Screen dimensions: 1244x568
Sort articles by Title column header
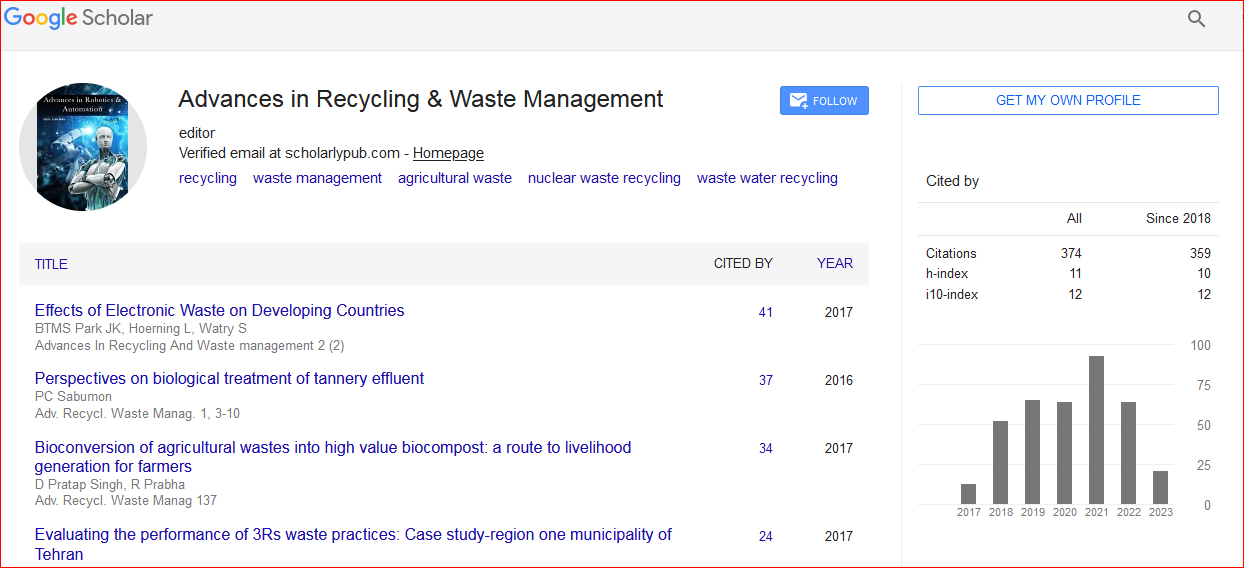[51, 264]
